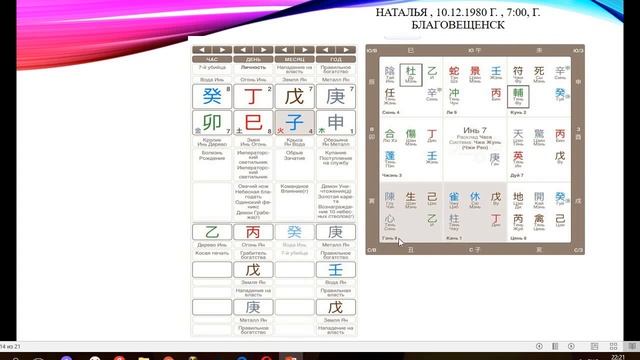Click the '7-й убийца' label under ЧАС
The height and width of the screenshot is (360, 640).
tap(212, 67)
